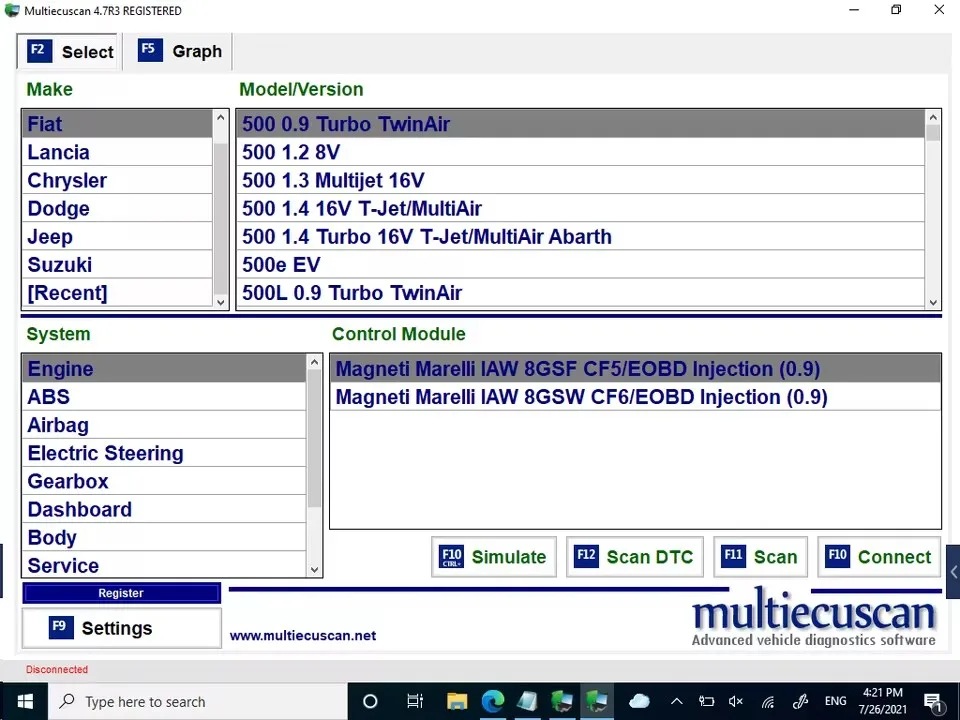Expand hidden icons in the system tray
This screenshot has width=960, height=720.
pyautogui.click(x=677, y=701)
